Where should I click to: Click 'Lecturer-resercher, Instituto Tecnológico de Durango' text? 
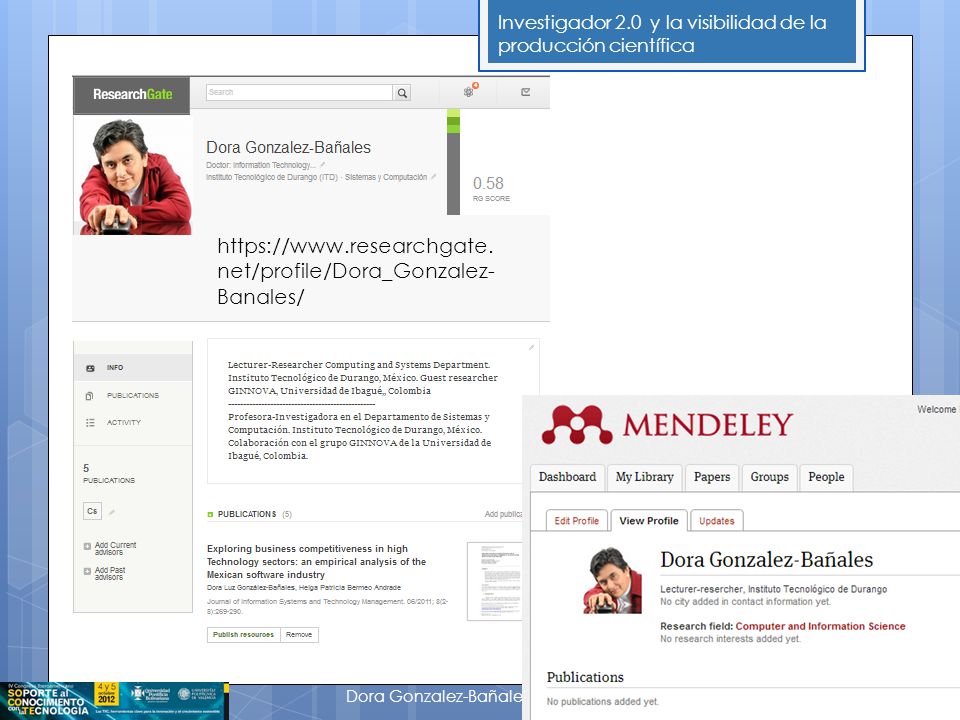coord(773,589)
